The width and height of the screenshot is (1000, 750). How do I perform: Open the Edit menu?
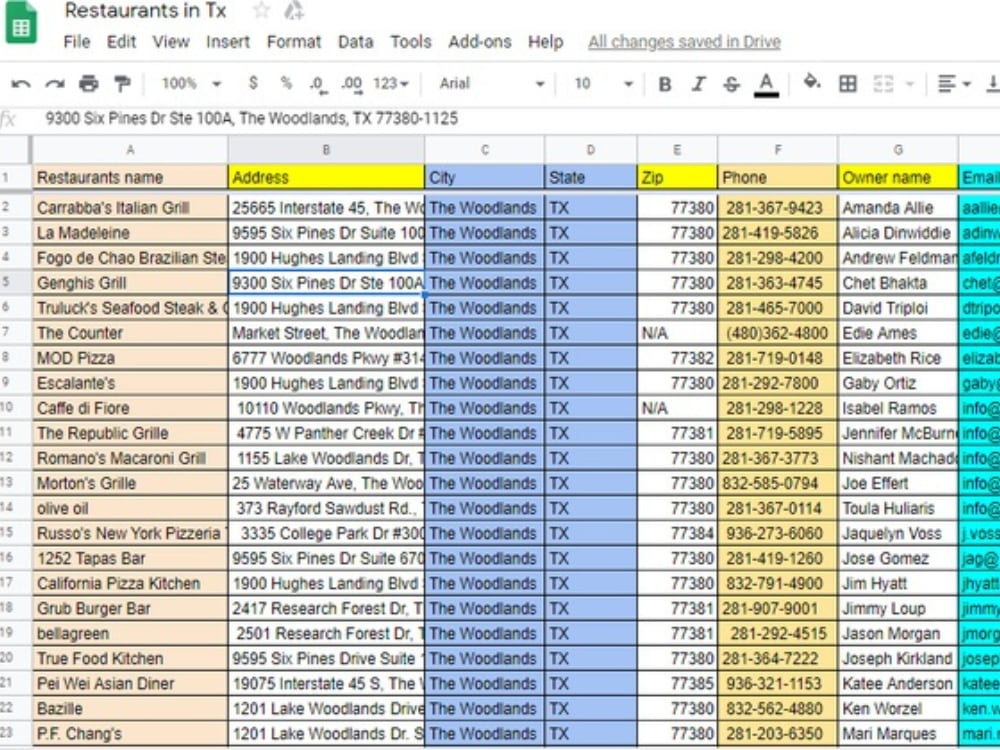coord(121,42)
